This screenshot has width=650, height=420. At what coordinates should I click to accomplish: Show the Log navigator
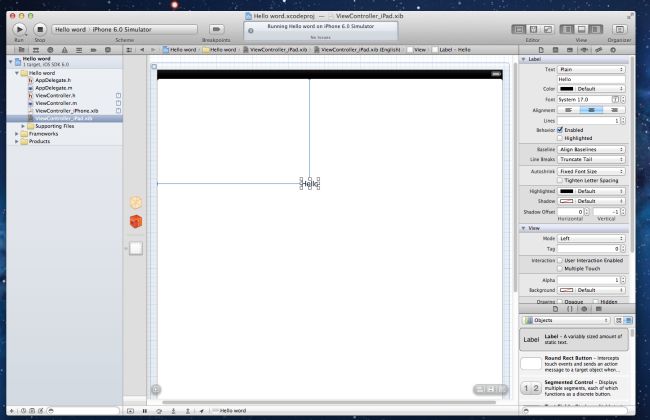click(108, 50)
